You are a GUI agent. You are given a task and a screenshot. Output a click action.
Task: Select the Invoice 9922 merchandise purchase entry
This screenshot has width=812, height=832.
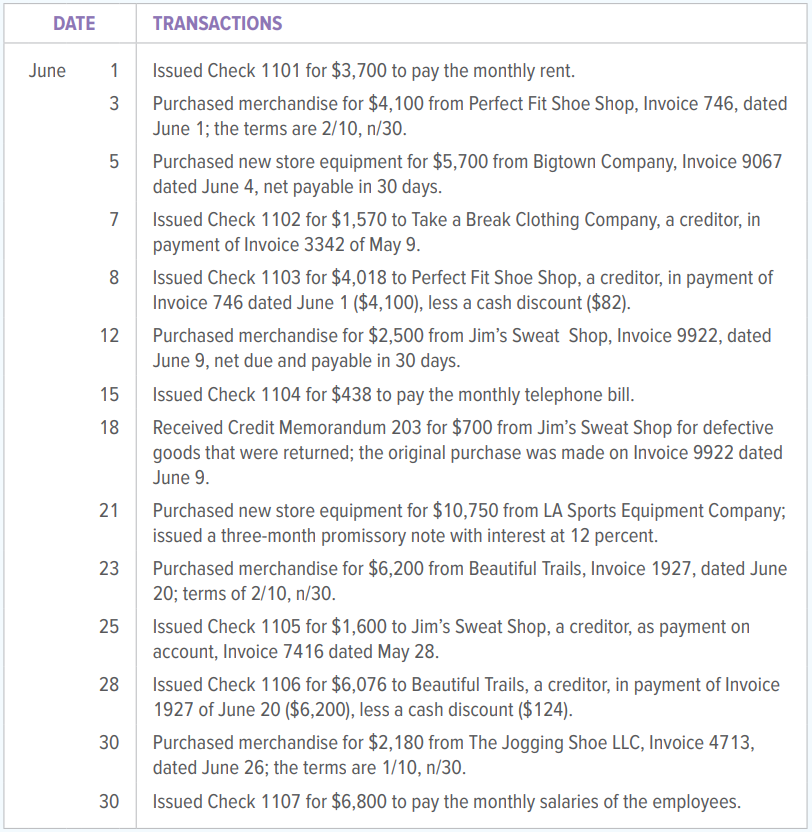(461, 347)
